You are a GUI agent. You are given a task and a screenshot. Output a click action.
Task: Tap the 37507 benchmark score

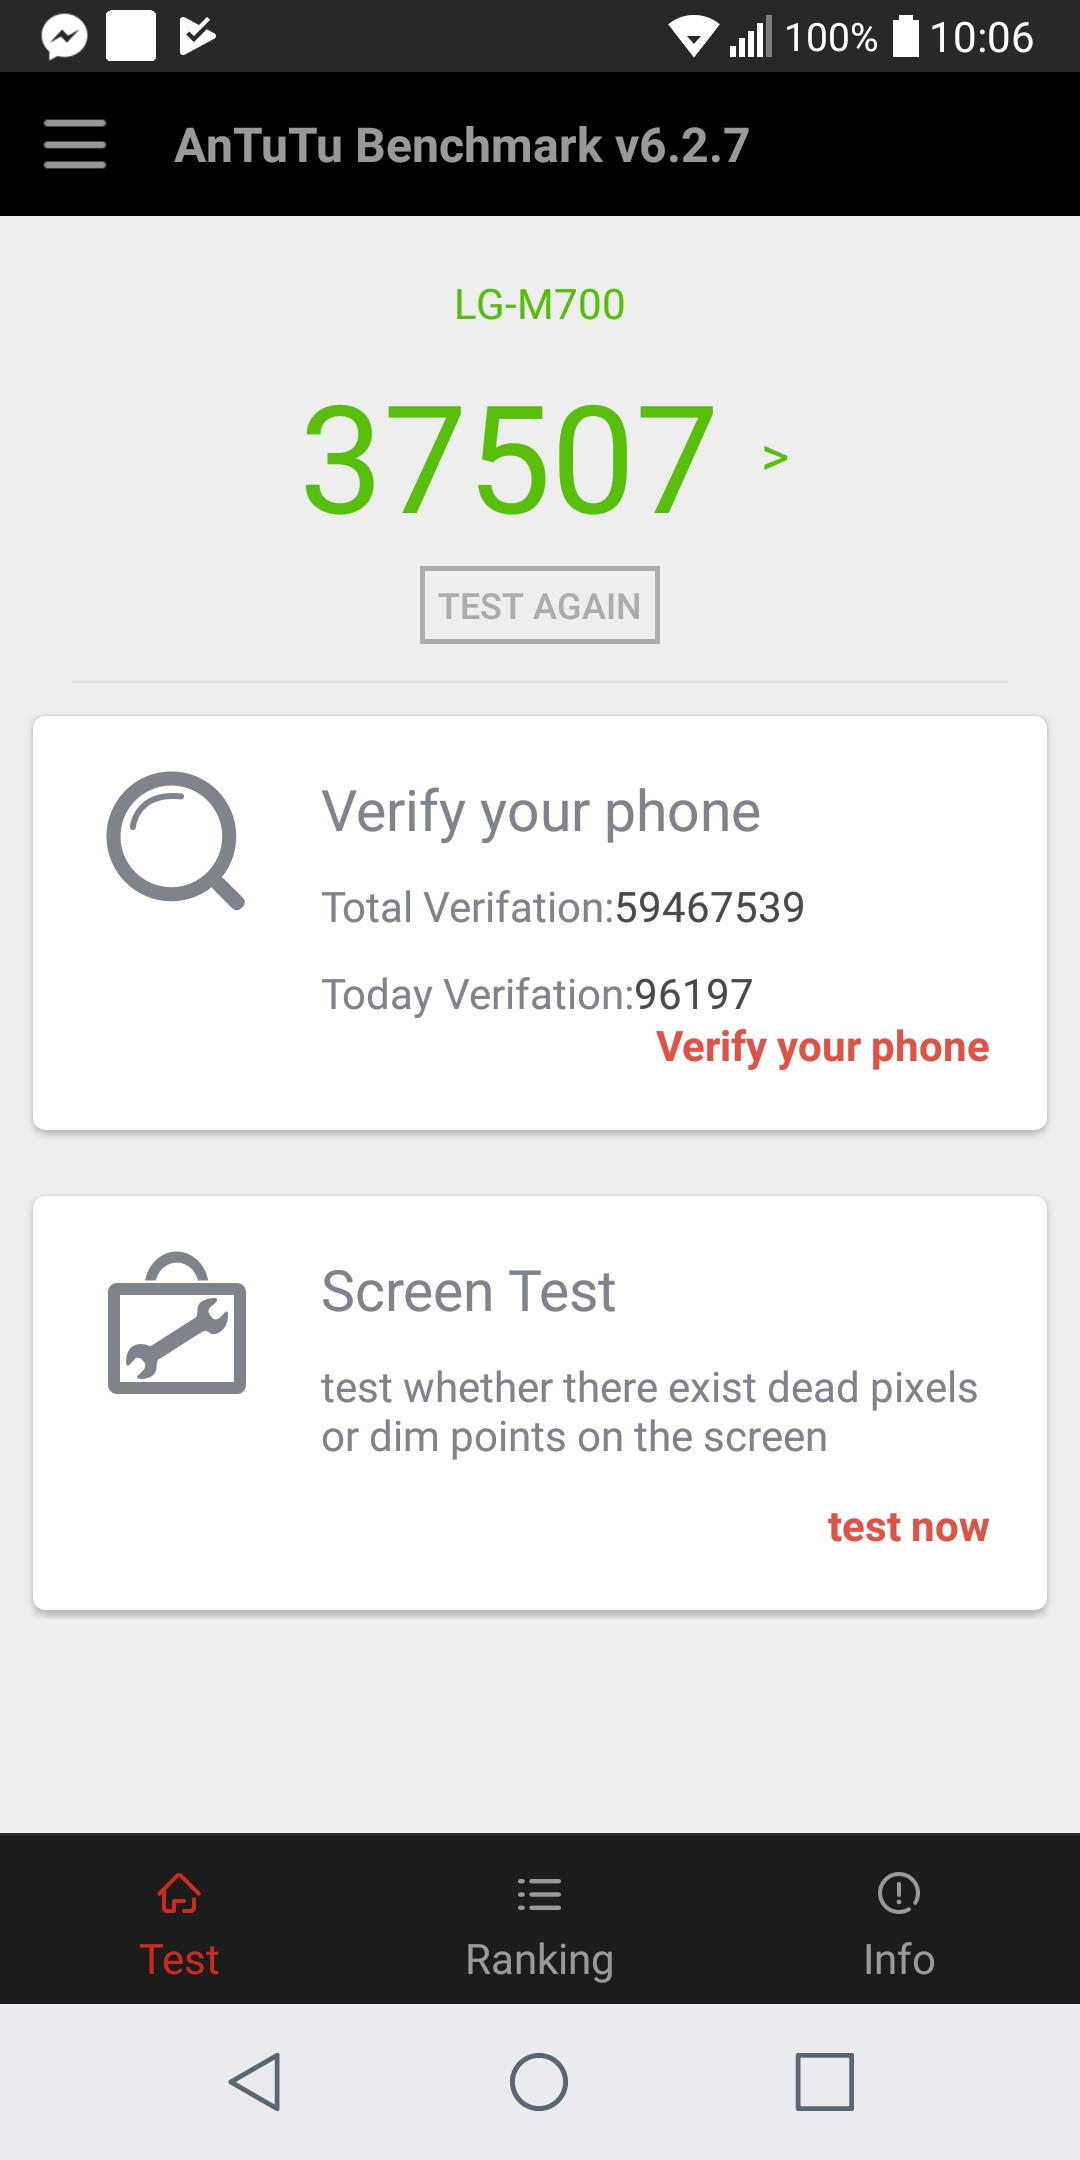click(x=509, y=458)
